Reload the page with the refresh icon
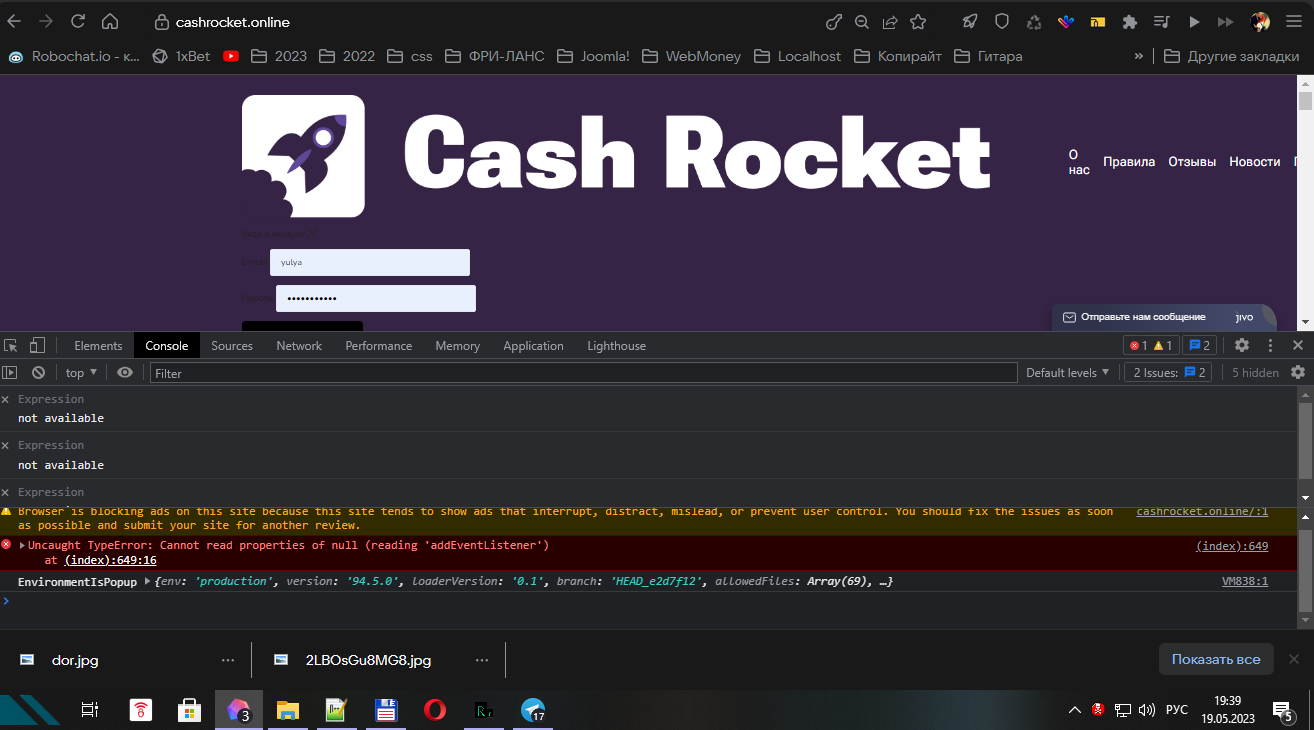This screenshot has height=730, width=1314. click(x=78, y=21)
